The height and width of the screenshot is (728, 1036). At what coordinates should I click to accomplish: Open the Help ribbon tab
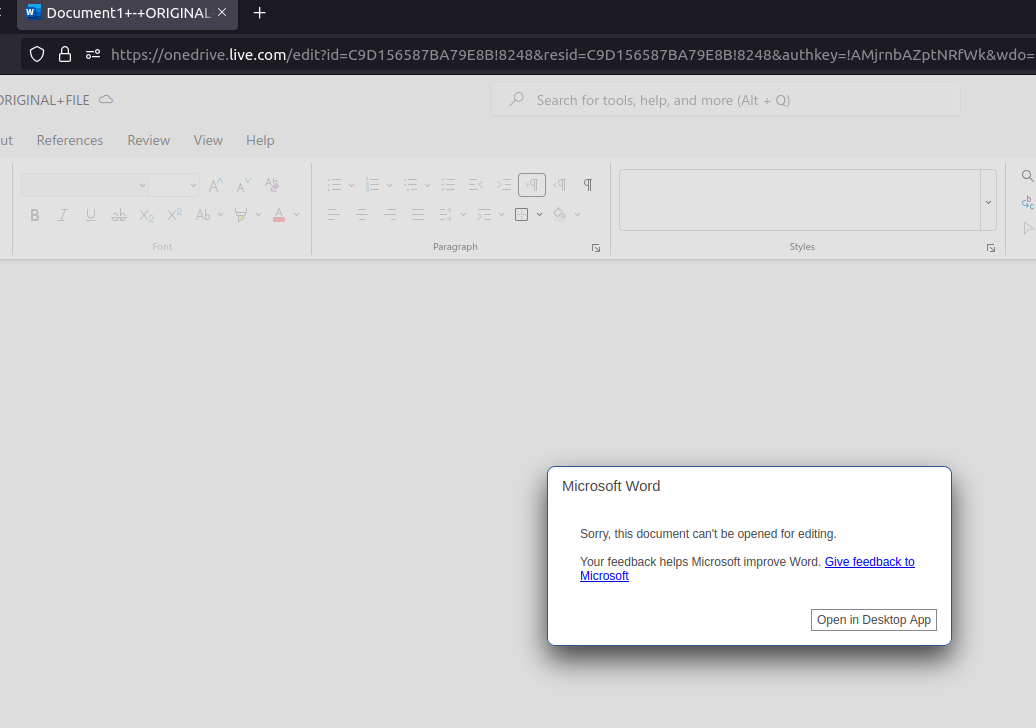pos(260,140)
